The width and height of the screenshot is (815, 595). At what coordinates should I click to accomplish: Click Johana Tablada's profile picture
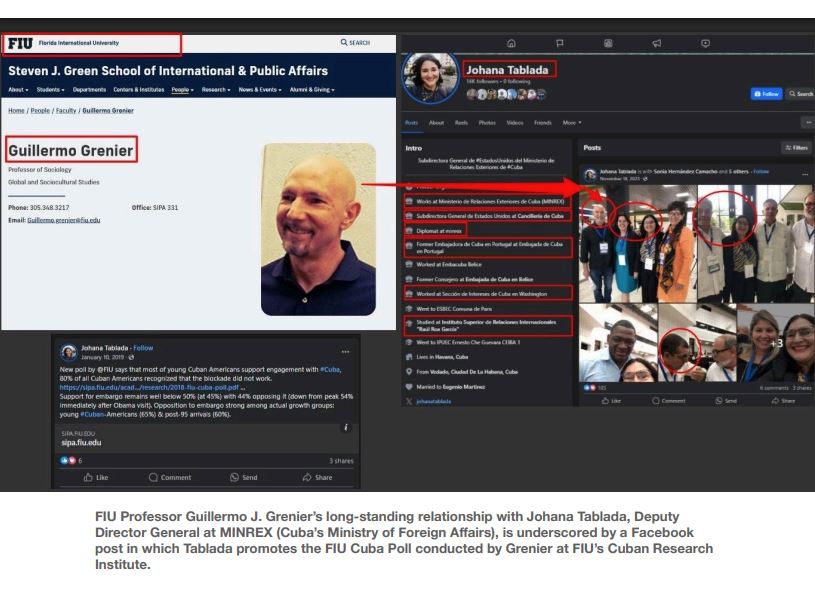click(x=431, y=77)
